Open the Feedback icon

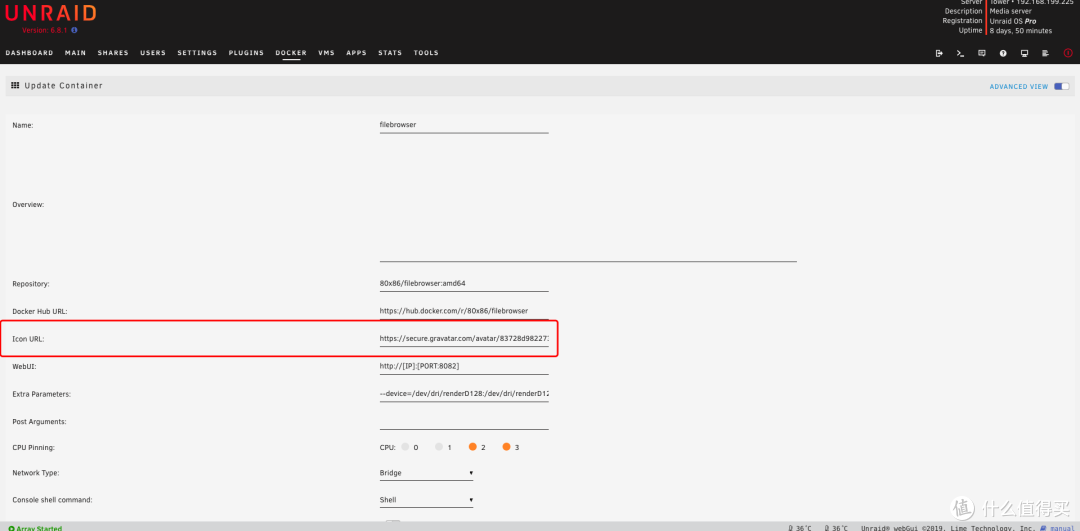click(982, 53)
